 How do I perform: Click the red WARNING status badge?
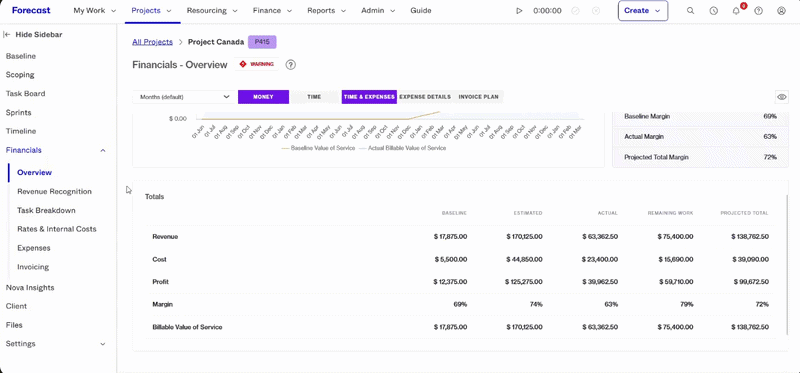257,64
